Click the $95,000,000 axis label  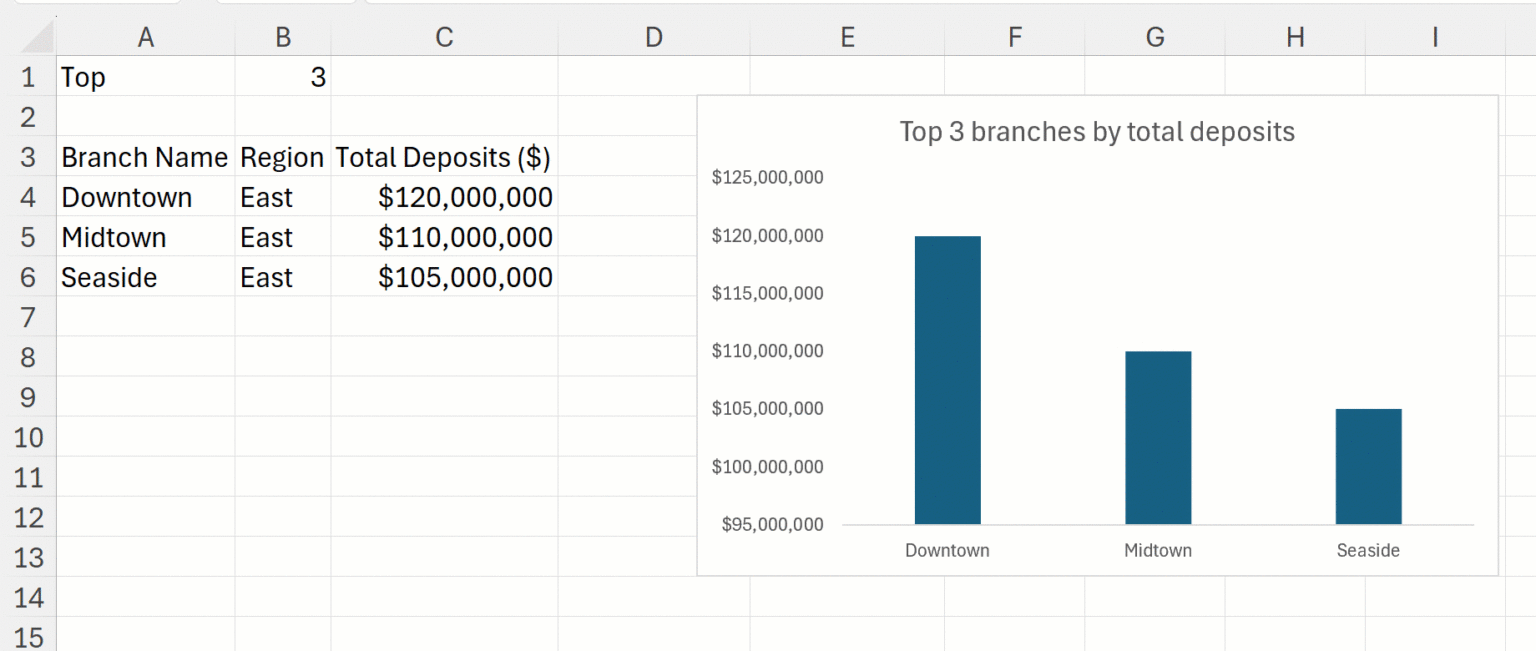773,524
